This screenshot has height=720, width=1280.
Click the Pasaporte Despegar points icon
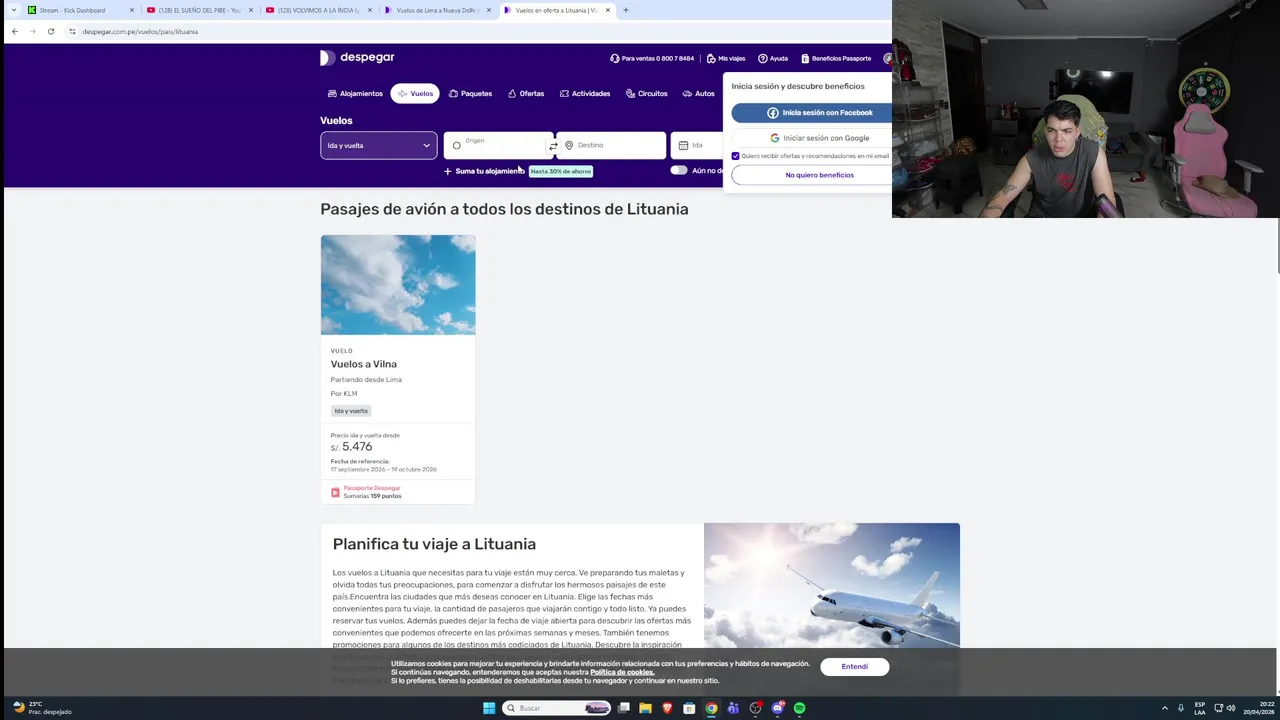coord(335,492)
